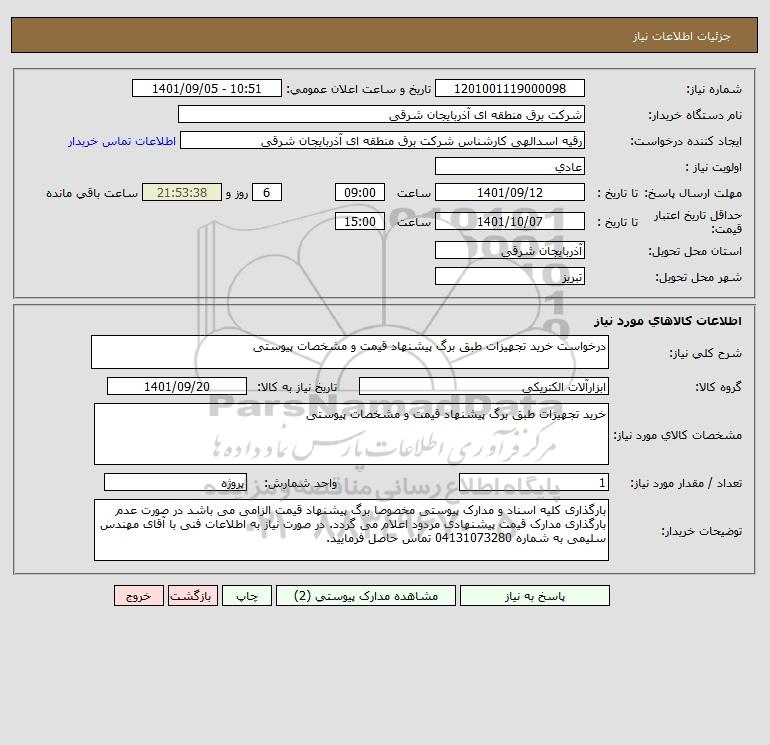
Task: Click remaining days field showing 6
Action: tap(267, 193)
